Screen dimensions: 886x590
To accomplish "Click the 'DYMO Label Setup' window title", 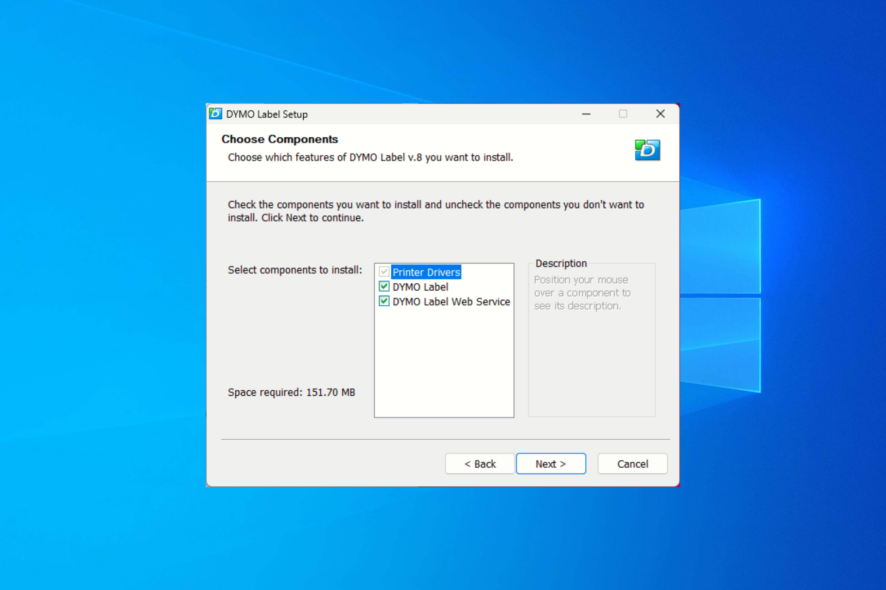I will tap(267, 114).
